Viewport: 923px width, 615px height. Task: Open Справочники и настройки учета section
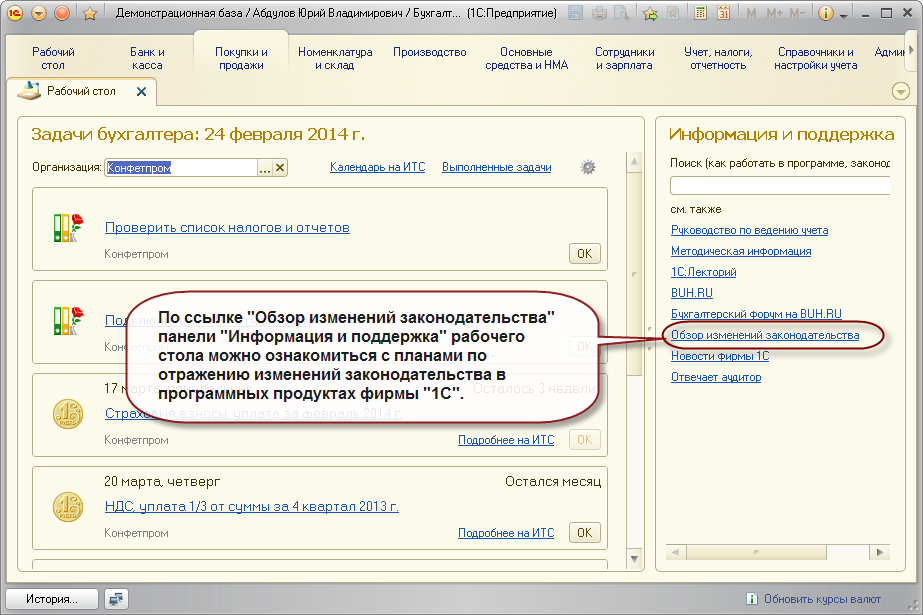point(815,59)
